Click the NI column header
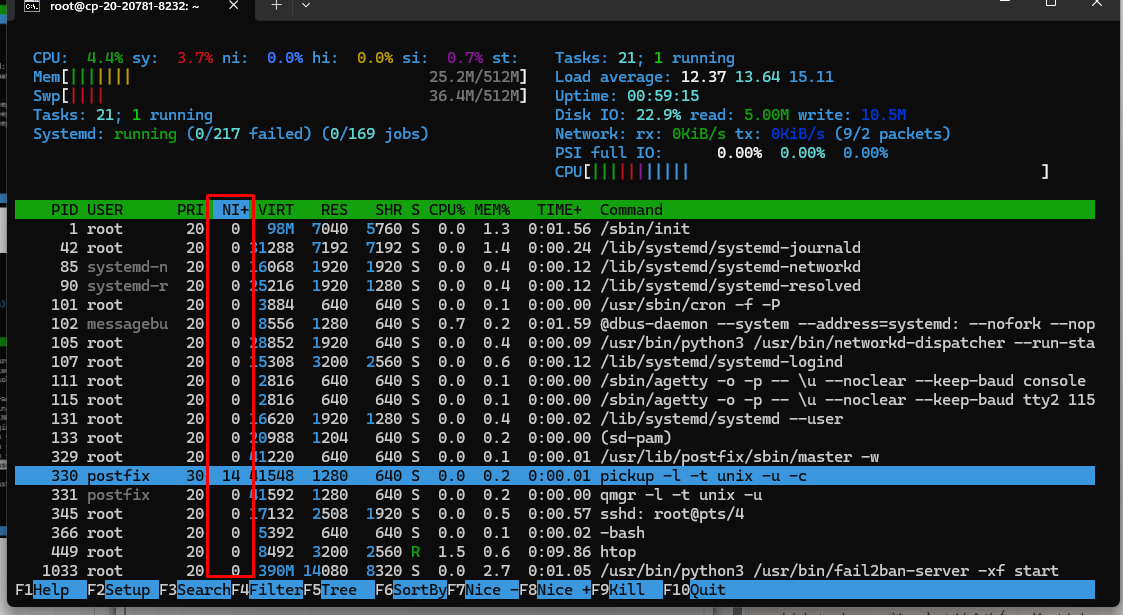 point(234,210)
